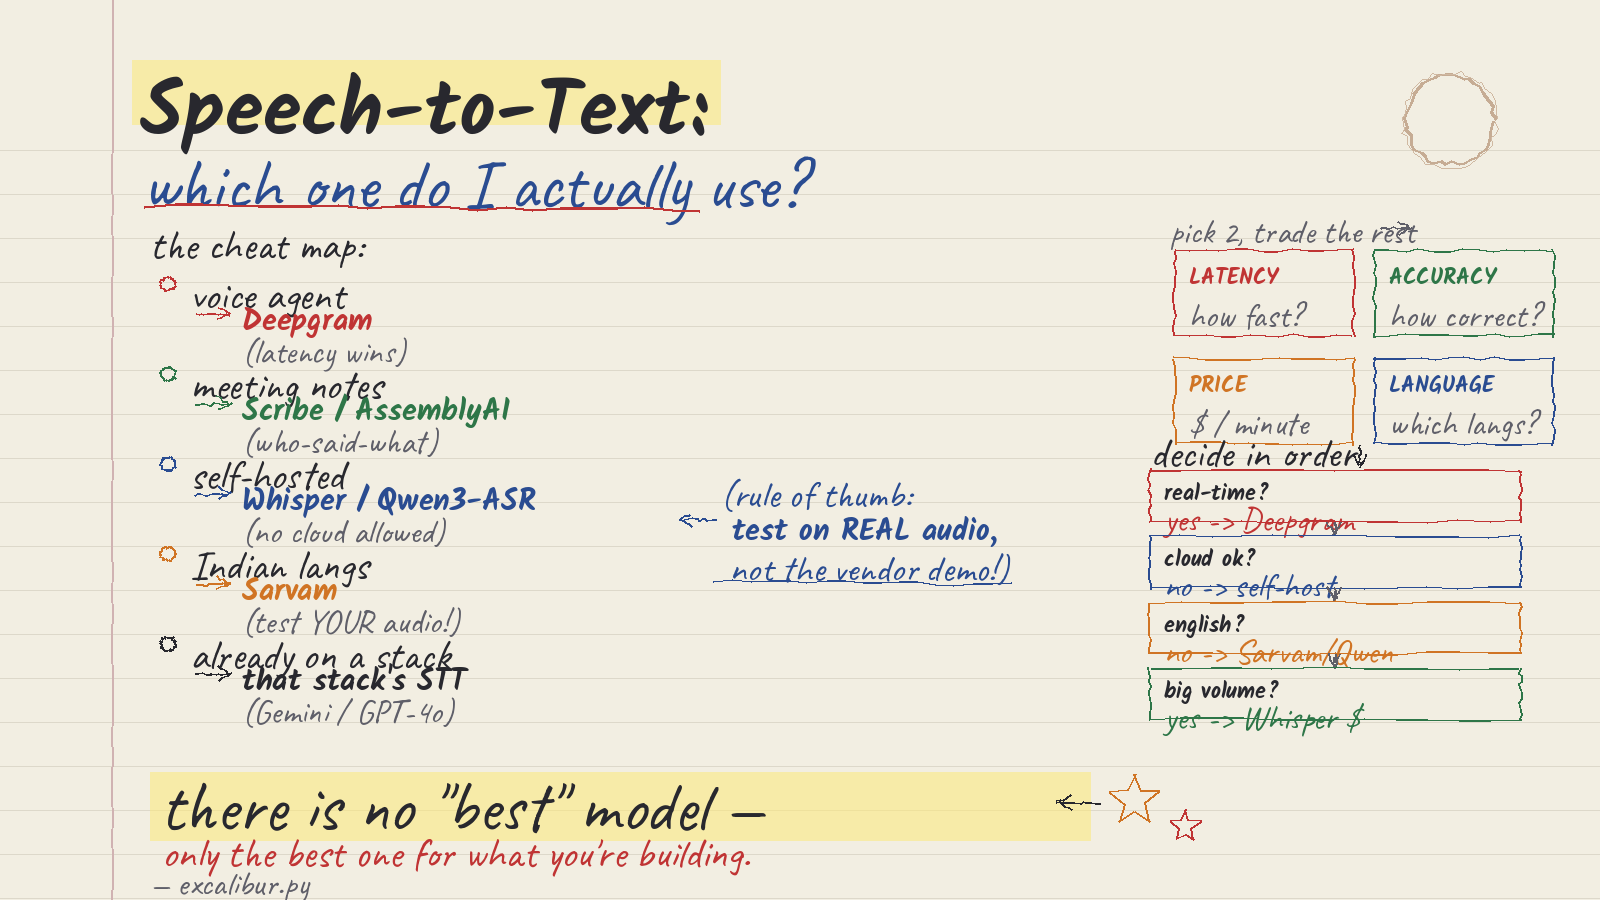Select the green "ACCURACY" label

[1443, 276]
